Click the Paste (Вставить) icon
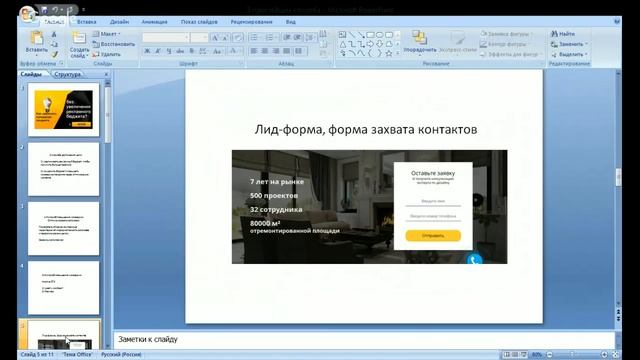 [36, 38]
